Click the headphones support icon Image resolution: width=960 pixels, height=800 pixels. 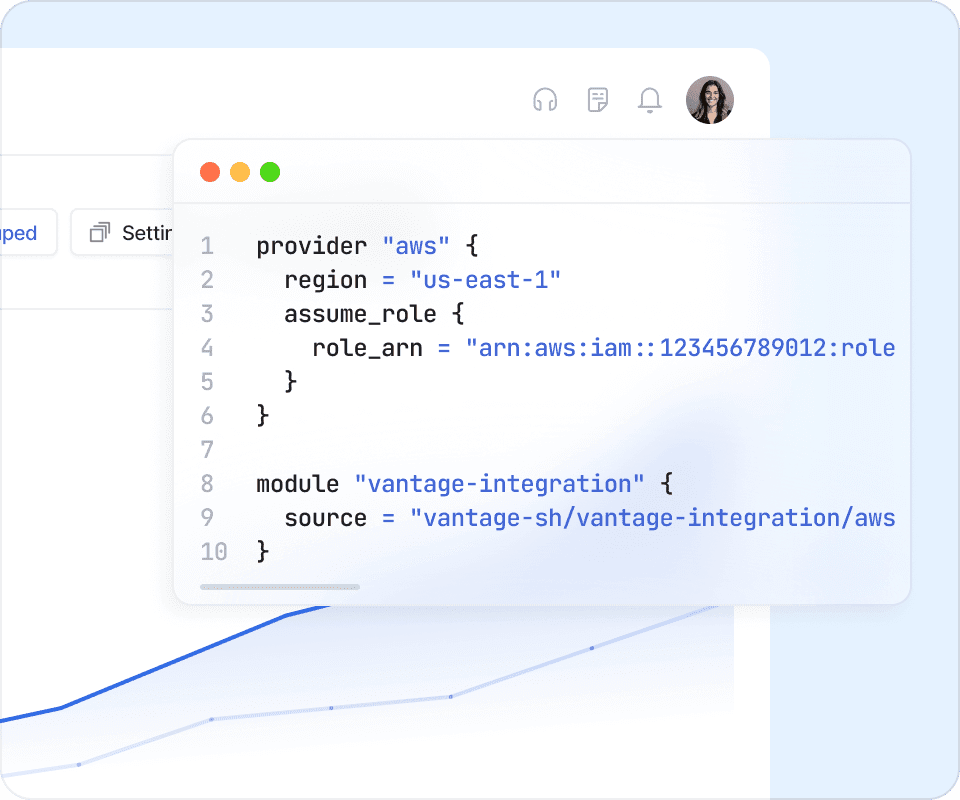(x=545, y=100)
